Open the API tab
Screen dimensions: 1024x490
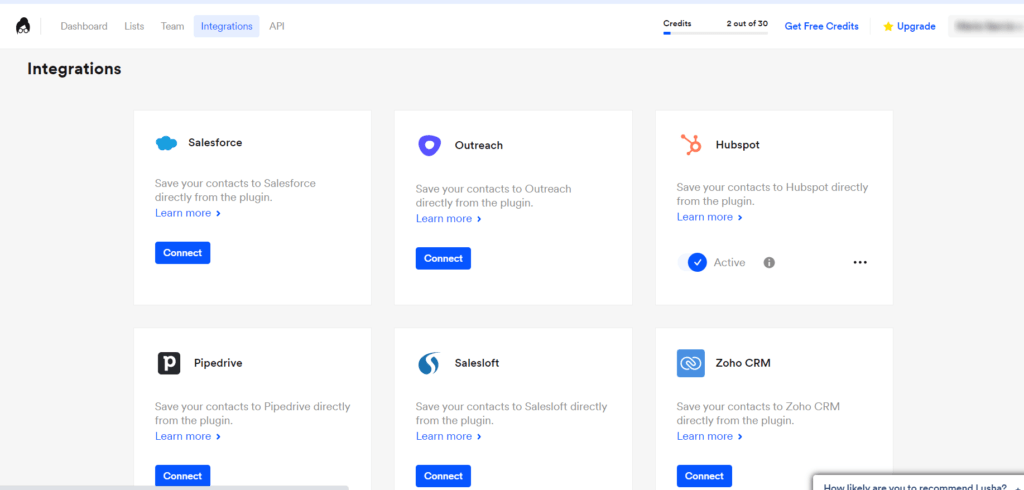tap(277, 26)
